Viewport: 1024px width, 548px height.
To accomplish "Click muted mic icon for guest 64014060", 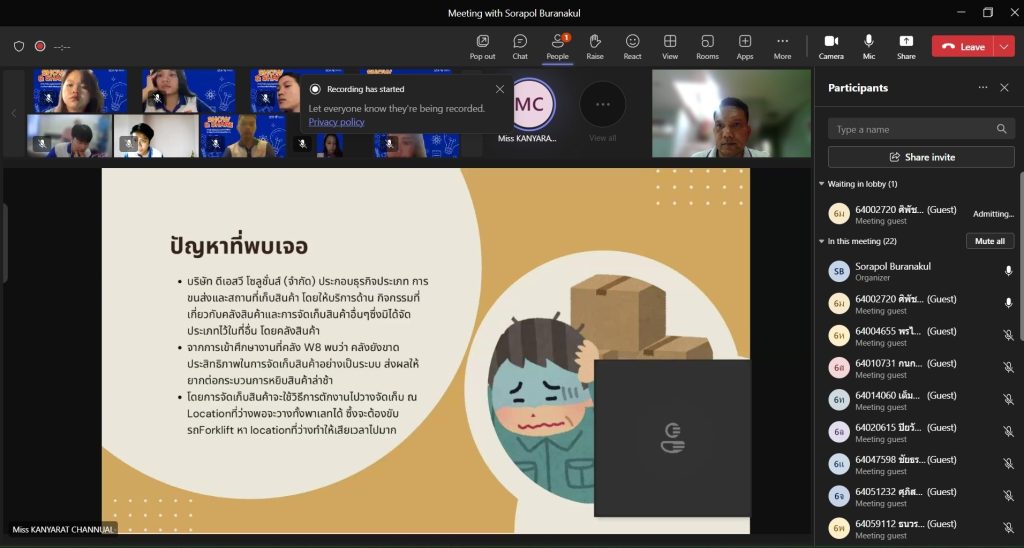I will pyautogui.click(x=1008, y=399).
